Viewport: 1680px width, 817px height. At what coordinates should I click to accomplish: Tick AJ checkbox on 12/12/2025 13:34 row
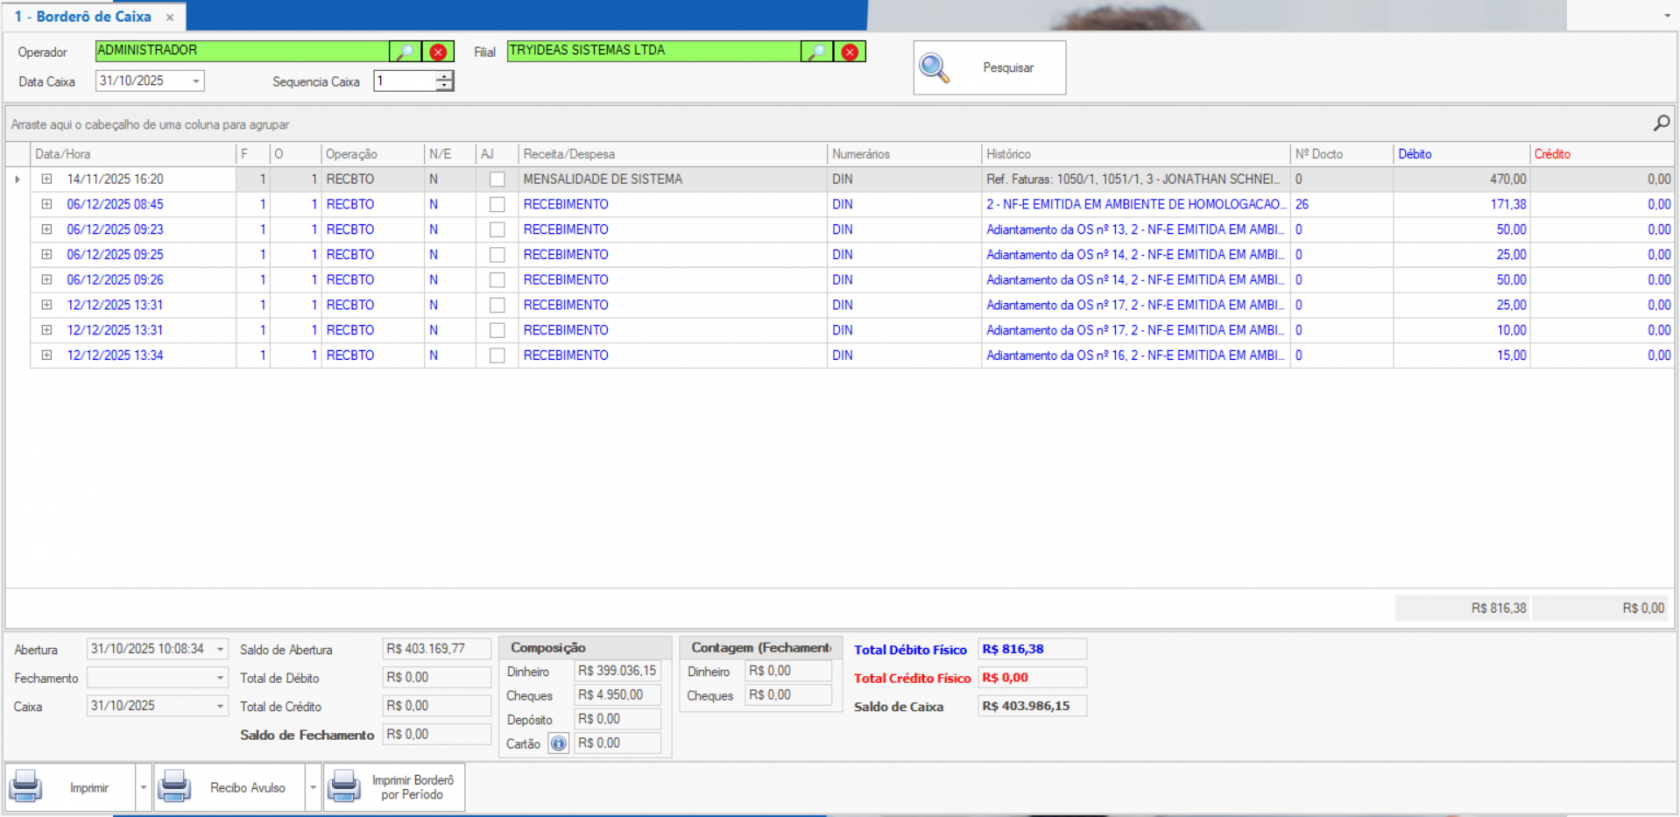coord(497,356)
